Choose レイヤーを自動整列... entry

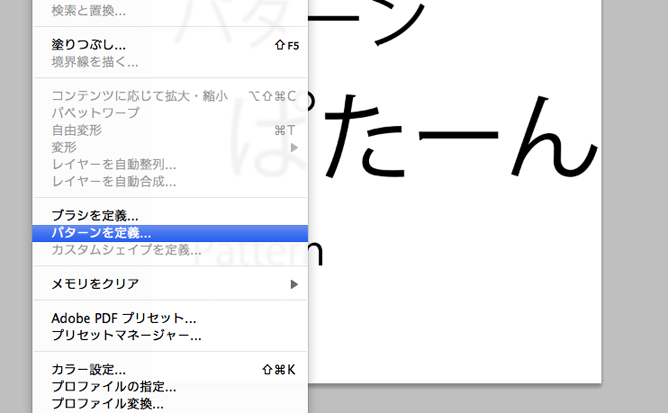tap(170, 165)
